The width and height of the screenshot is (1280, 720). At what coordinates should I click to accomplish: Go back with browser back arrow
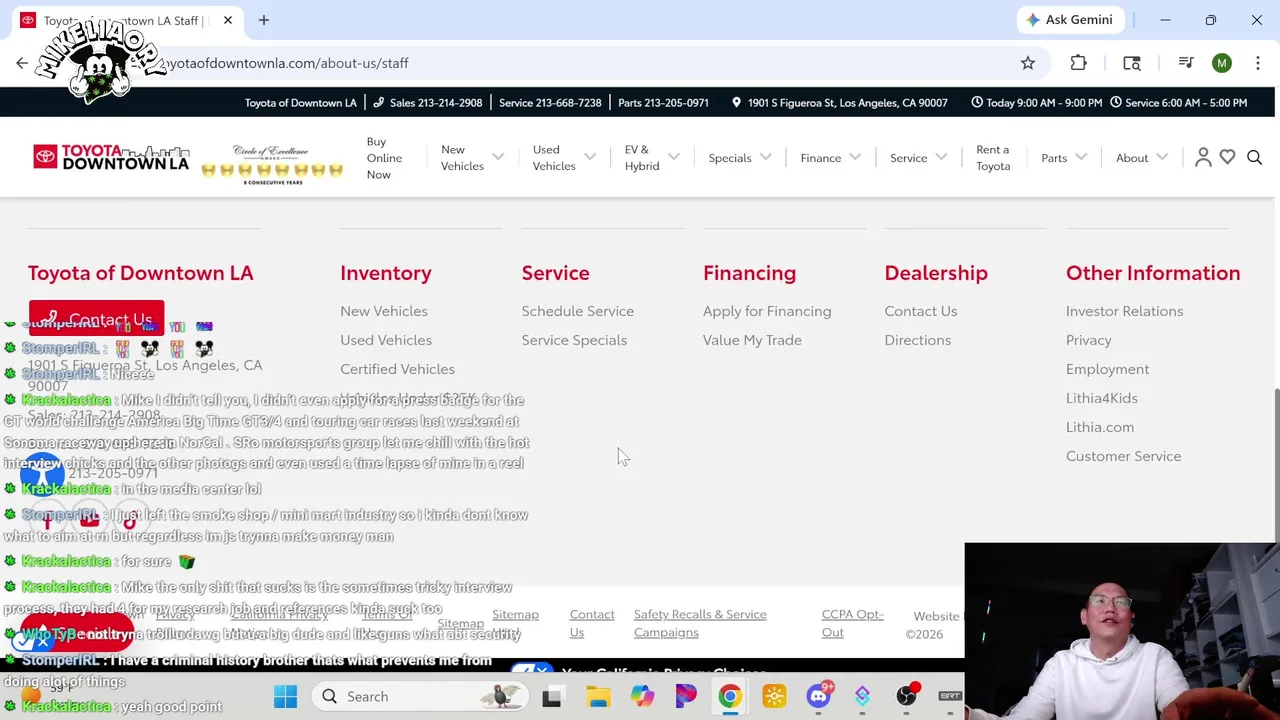pyautogui.click(x=22, y=63)
